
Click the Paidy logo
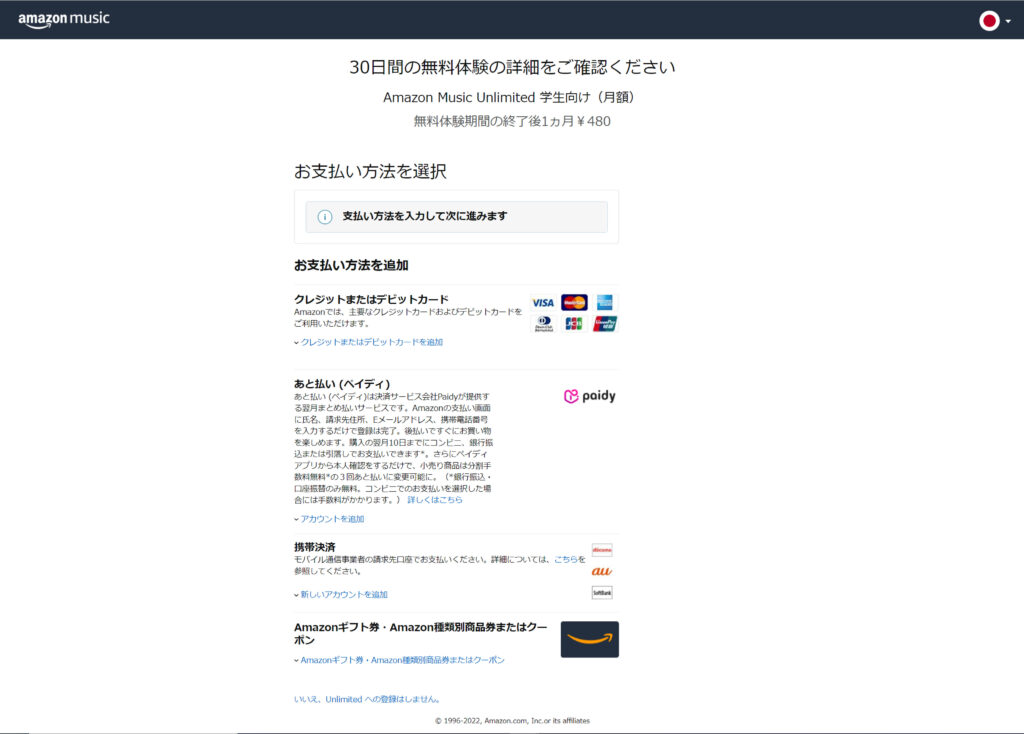coord(590,396)
